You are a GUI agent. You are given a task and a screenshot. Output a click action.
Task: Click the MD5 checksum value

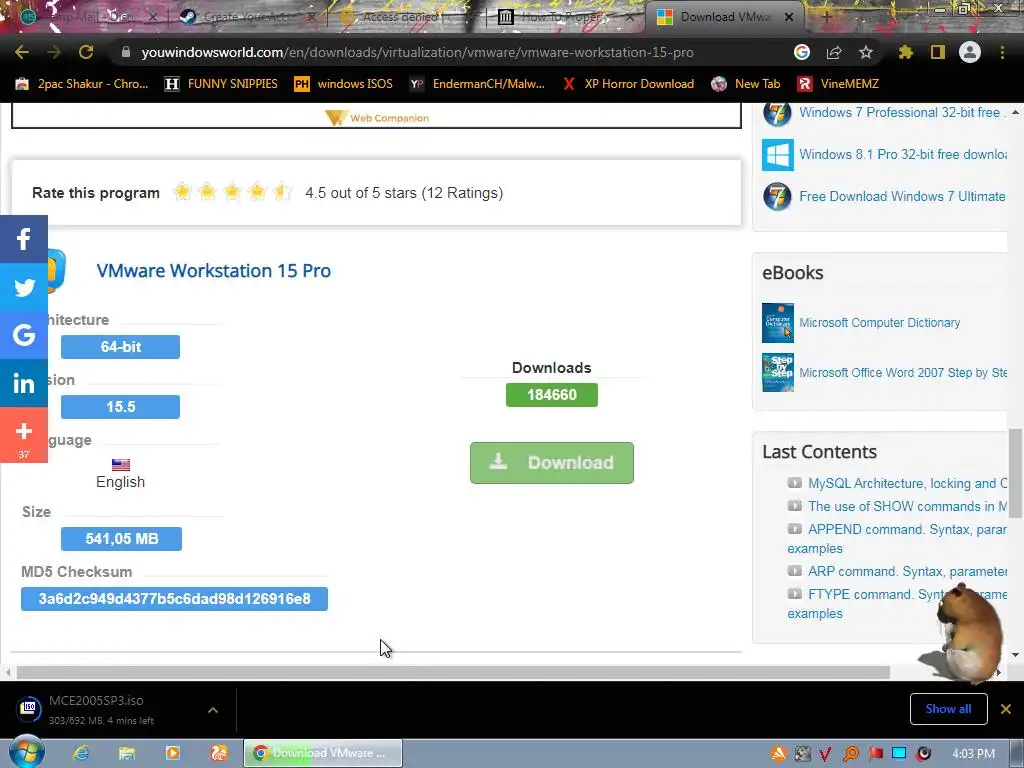(x=174, y=599)
